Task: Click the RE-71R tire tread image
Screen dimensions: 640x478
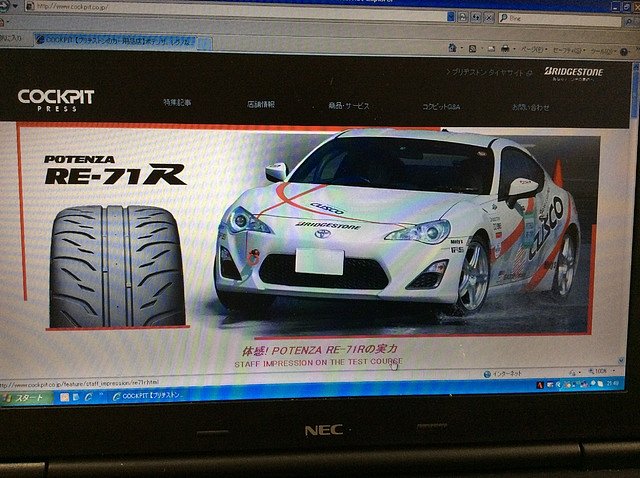Action: pos(118,266)
